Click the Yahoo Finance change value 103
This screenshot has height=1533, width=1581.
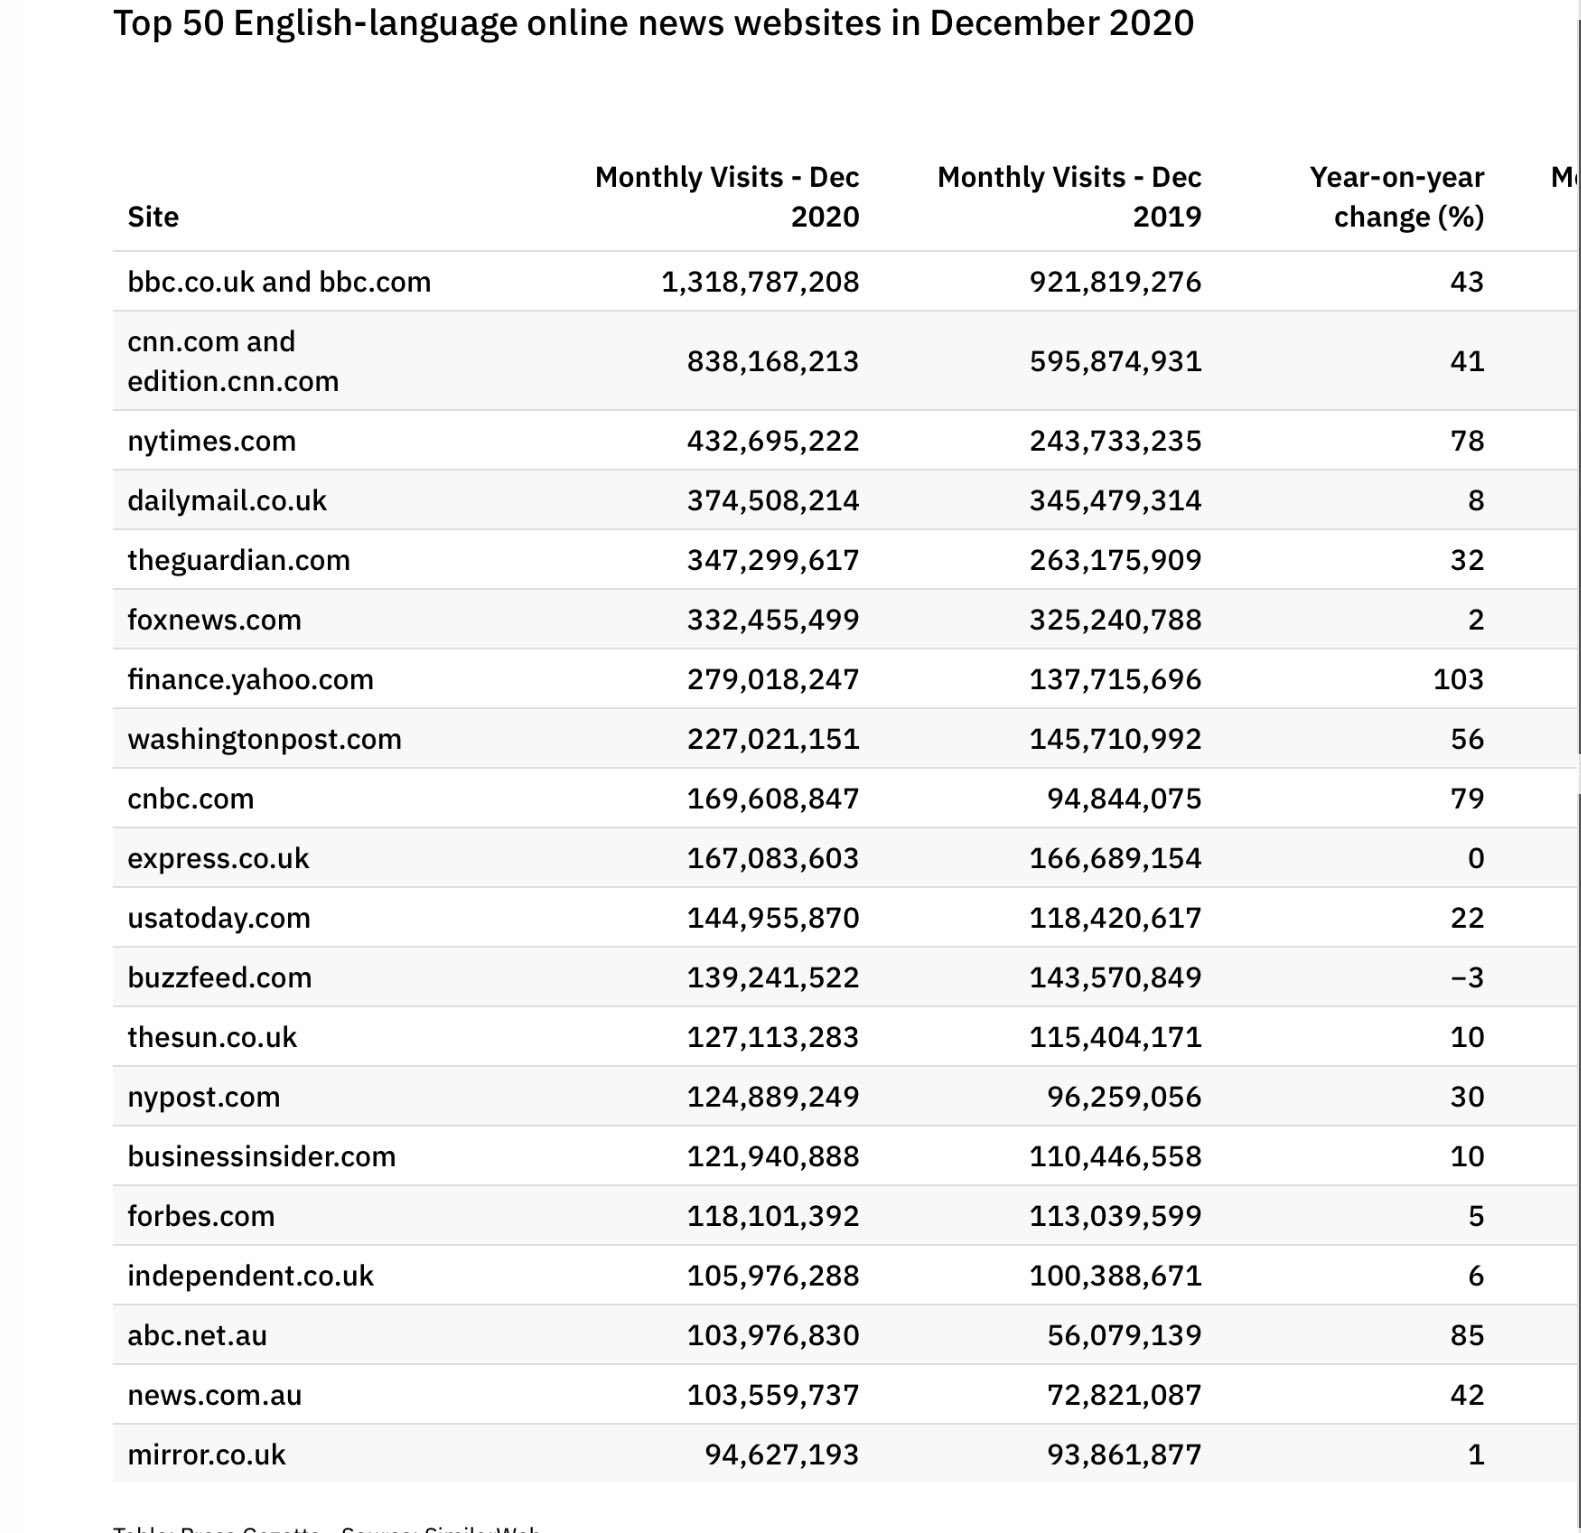tap(1459, 680)
